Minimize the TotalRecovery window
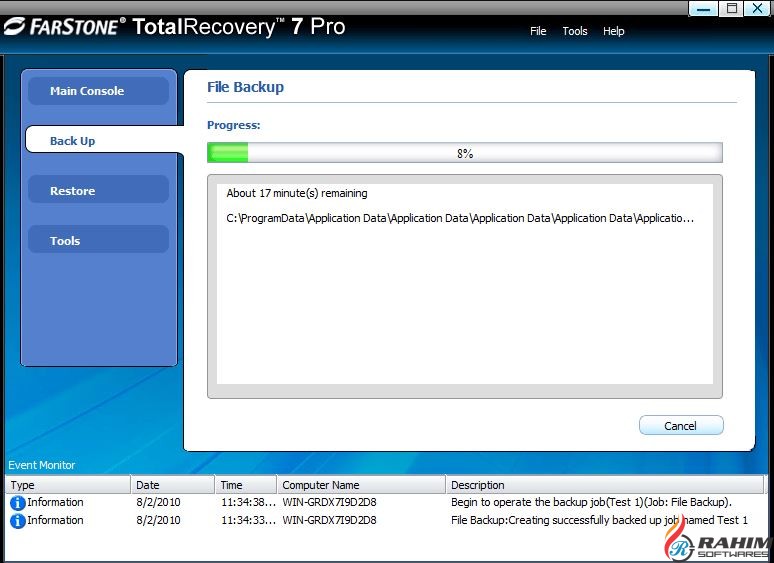 (703, 8)
